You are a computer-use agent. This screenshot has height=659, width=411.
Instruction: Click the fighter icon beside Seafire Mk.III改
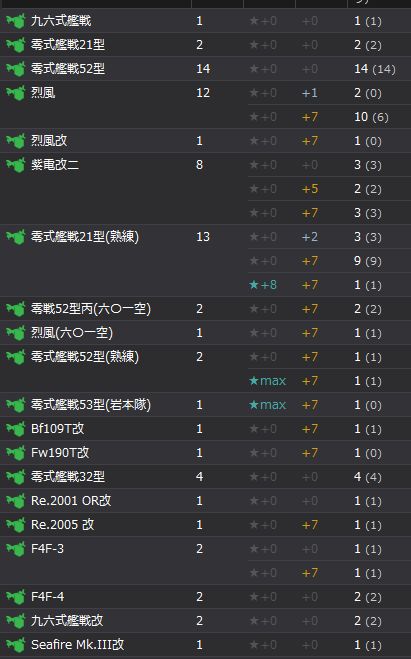tap(16, 645)
